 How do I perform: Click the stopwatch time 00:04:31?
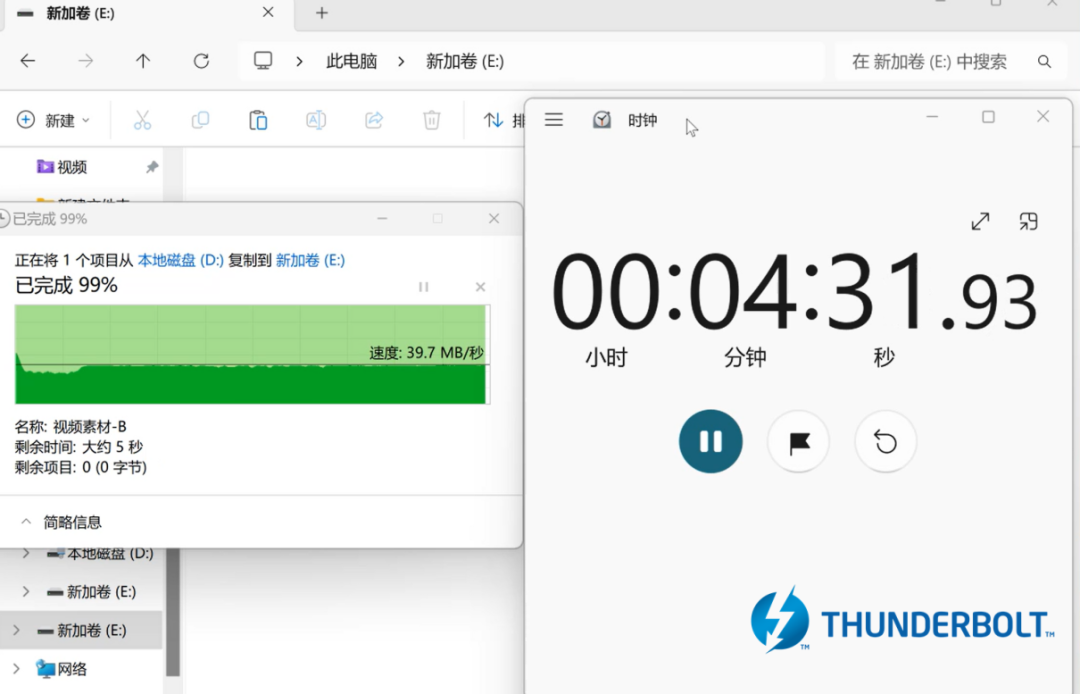(794, 293)
